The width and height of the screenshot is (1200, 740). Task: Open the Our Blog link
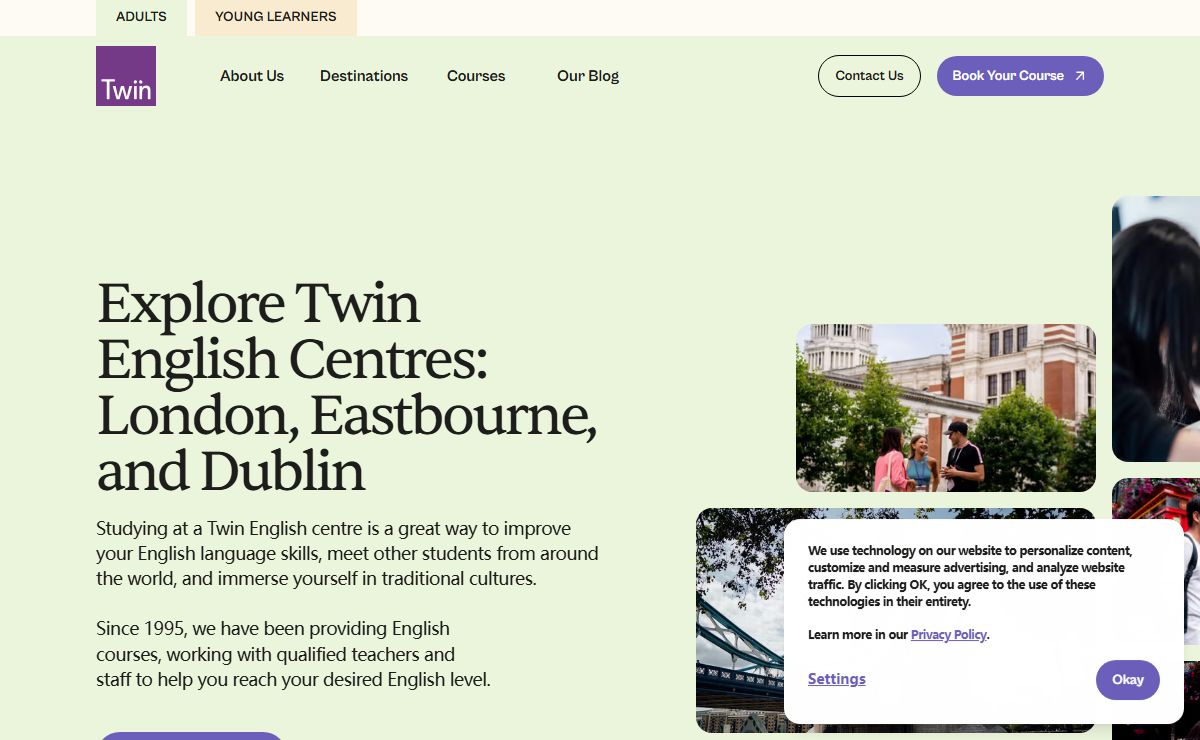pos(588,76)
